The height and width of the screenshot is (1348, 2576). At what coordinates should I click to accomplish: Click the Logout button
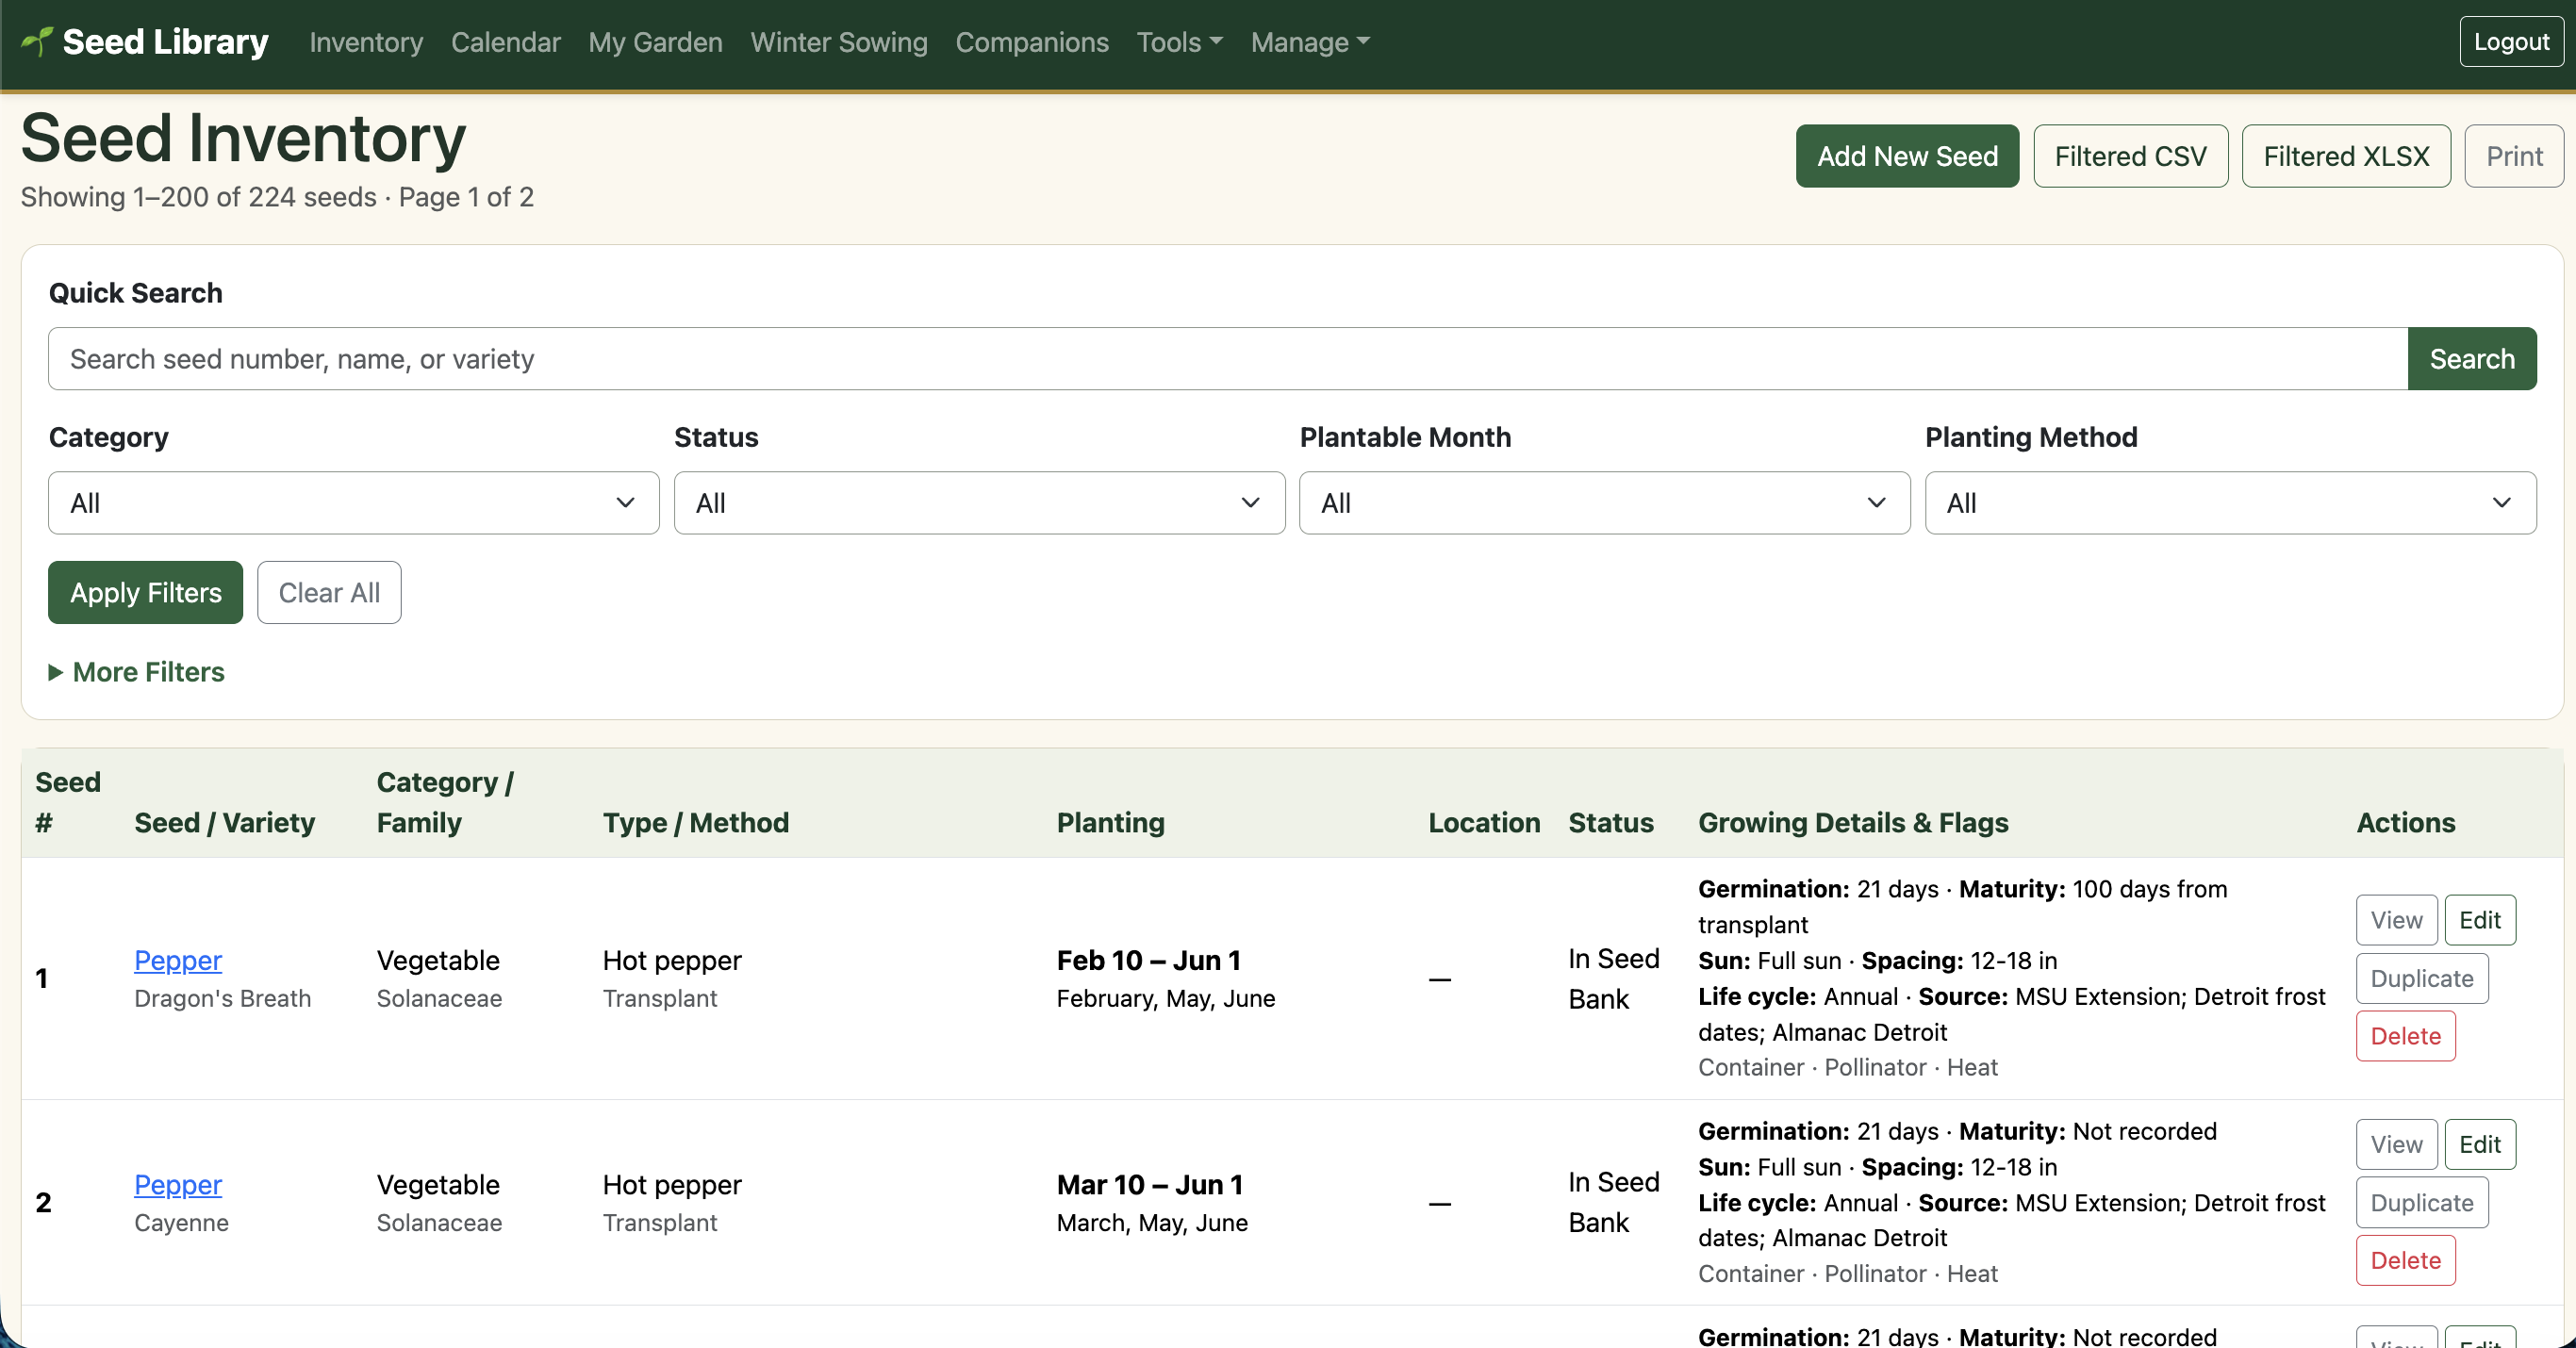(2511, 41)
